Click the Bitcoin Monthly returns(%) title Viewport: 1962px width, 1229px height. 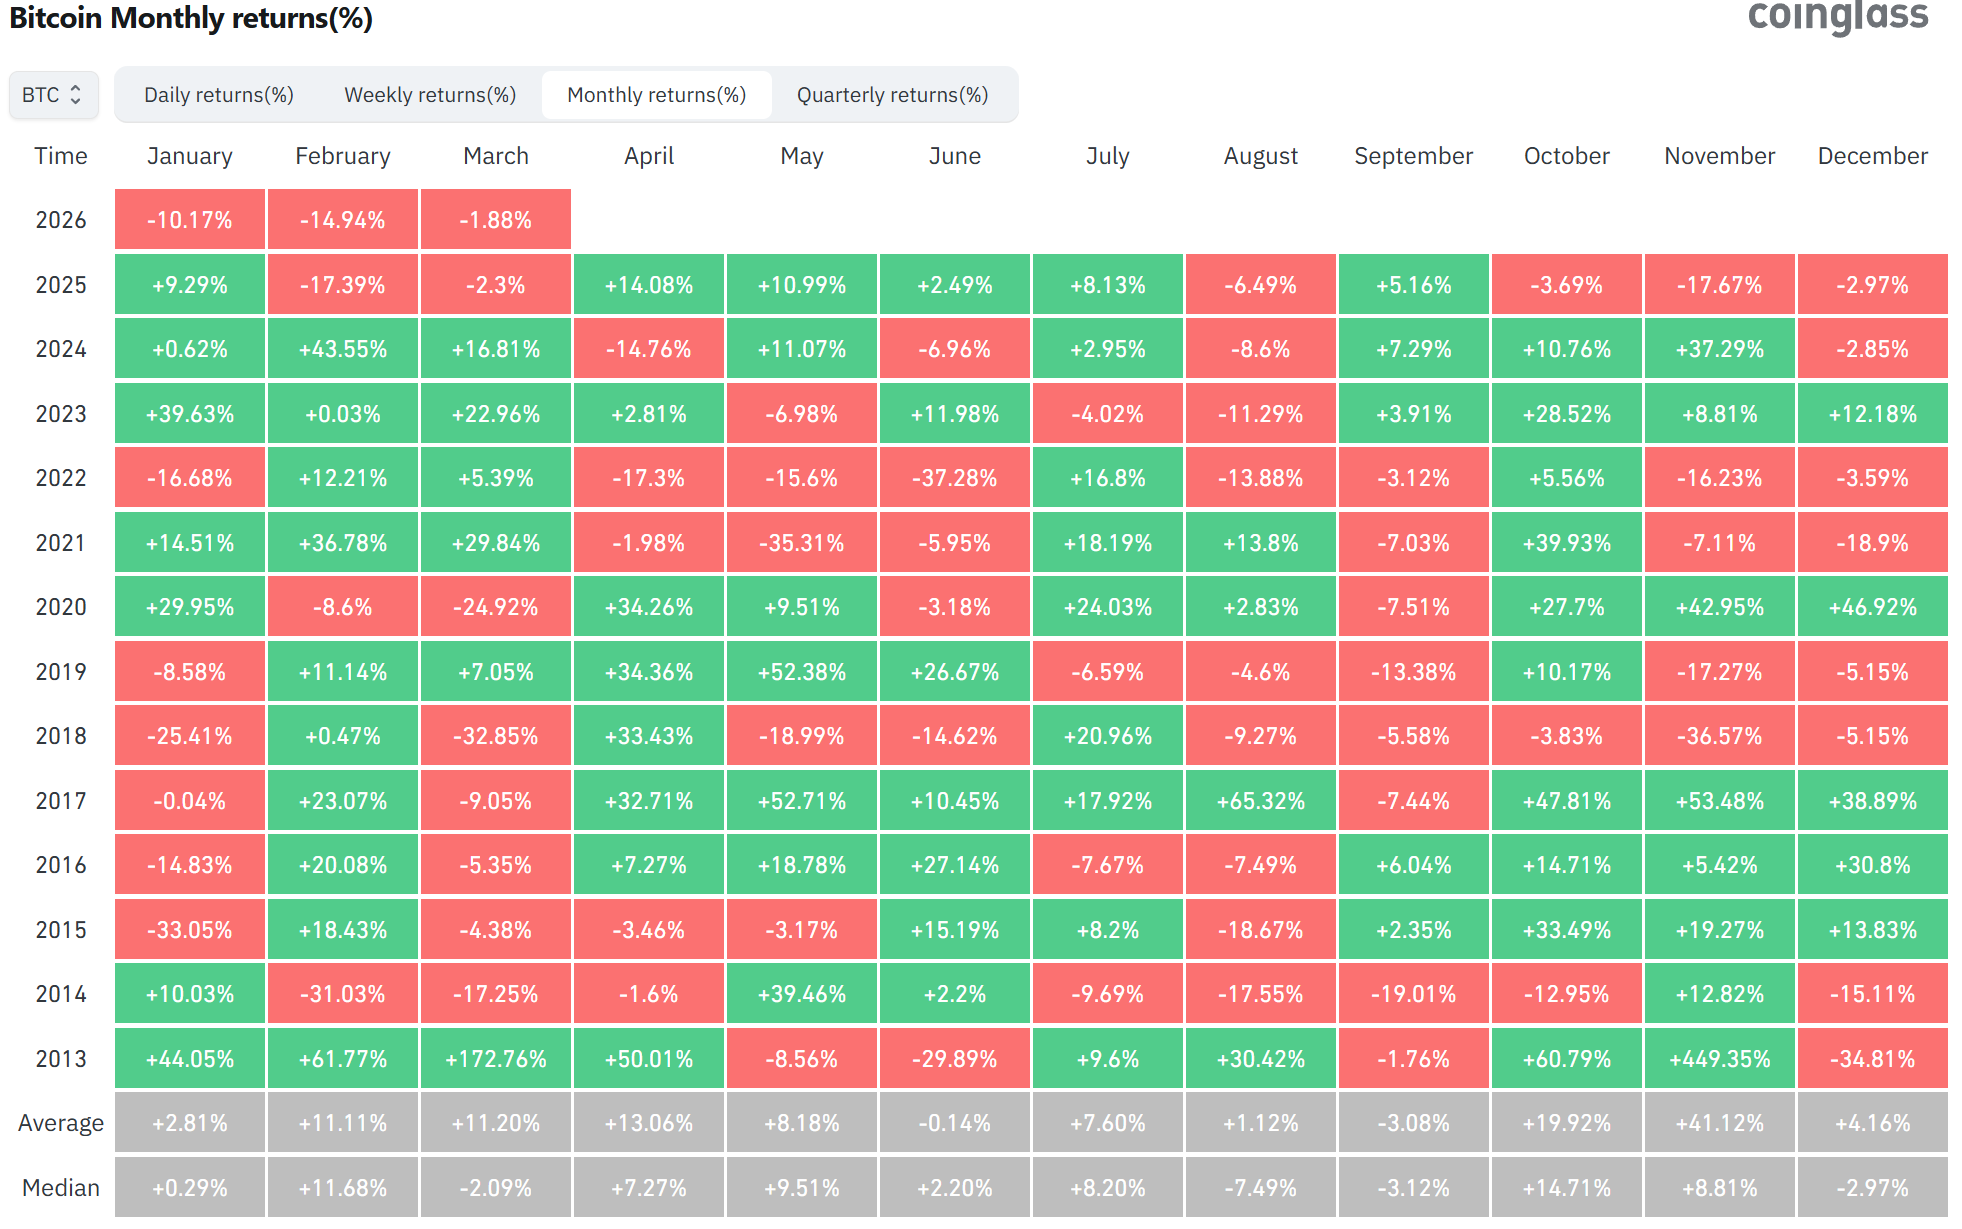[191, 18]
